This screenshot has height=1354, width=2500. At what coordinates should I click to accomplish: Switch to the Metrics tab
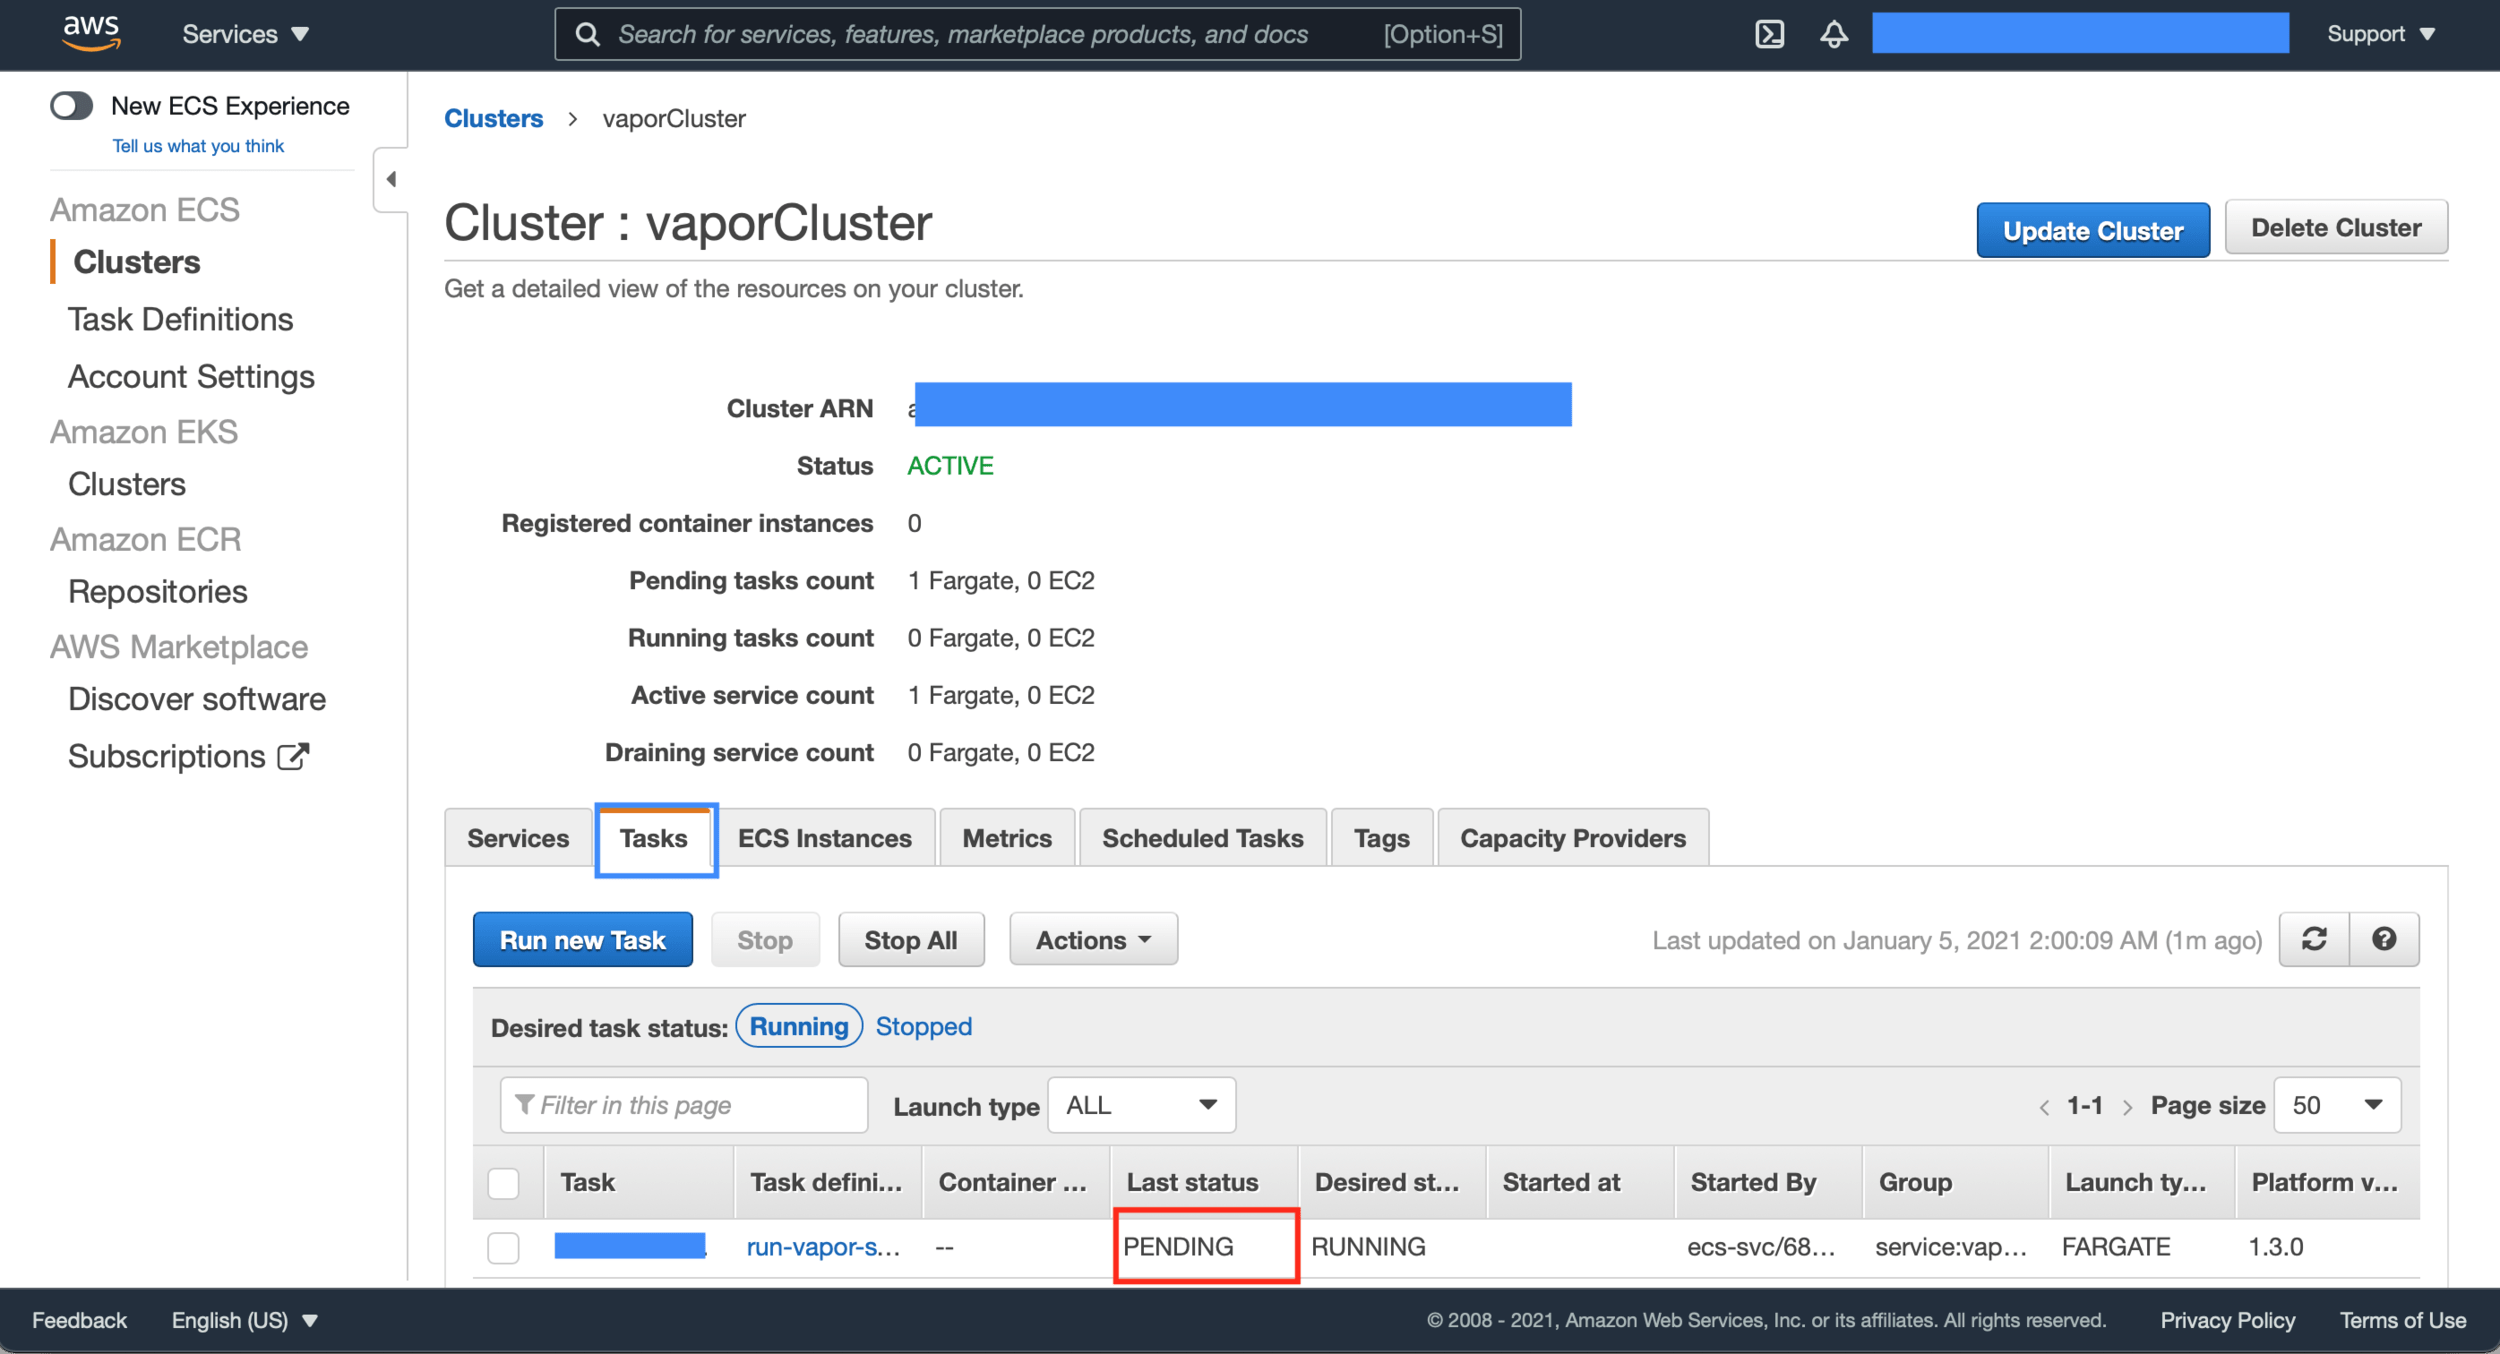(1006, 838)
